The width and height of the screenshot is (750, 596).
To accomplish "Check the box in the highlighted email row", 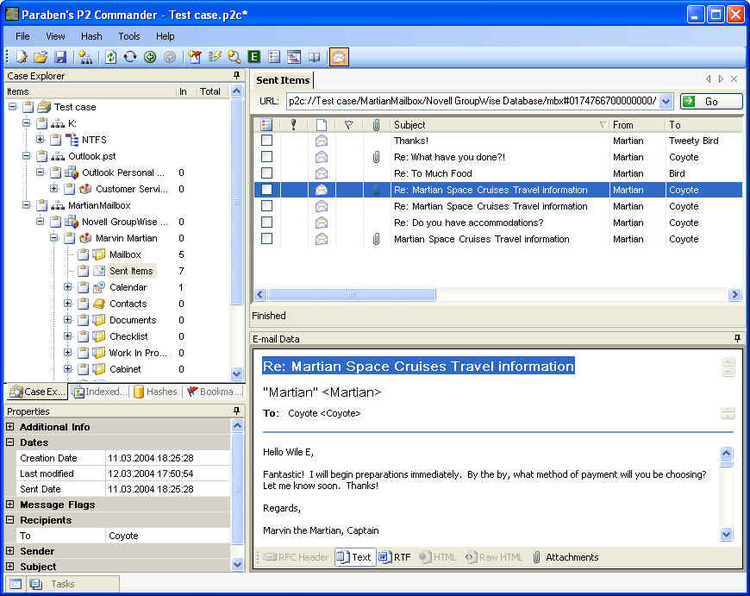I will [267, 190].
